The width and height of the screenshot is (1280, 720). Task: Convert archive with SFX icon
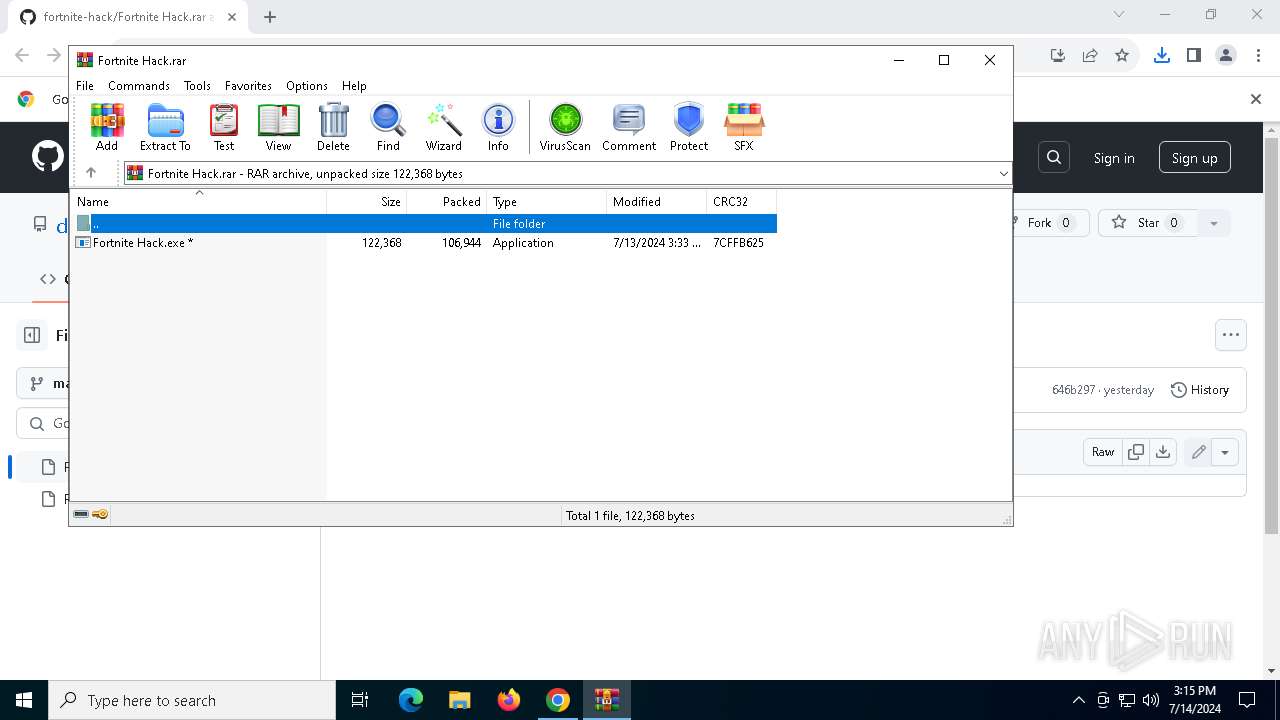click(744, 127)
